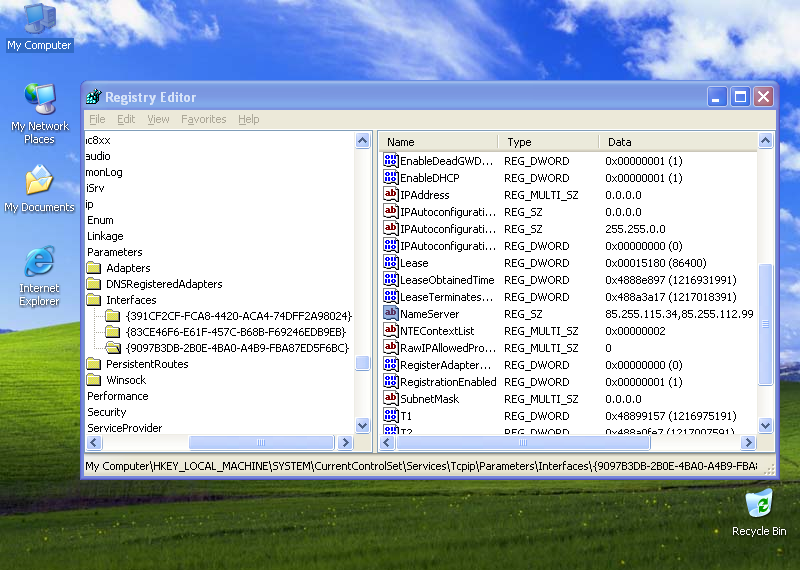Open the File menu
This screenshot has height=570, width=800.
[x=97, y=119]
